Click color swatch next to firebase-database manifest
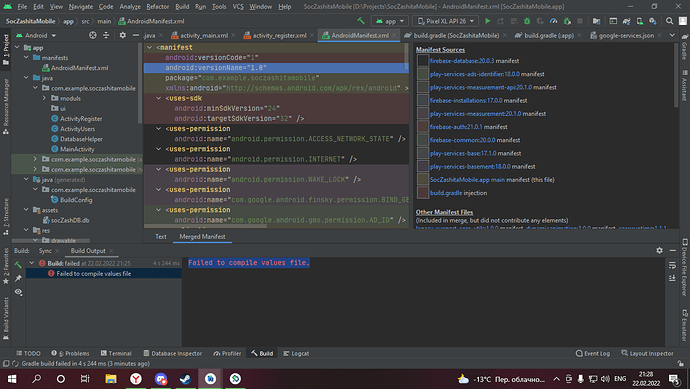The height and width of the screenshot is (389, 690). point(422,61)
